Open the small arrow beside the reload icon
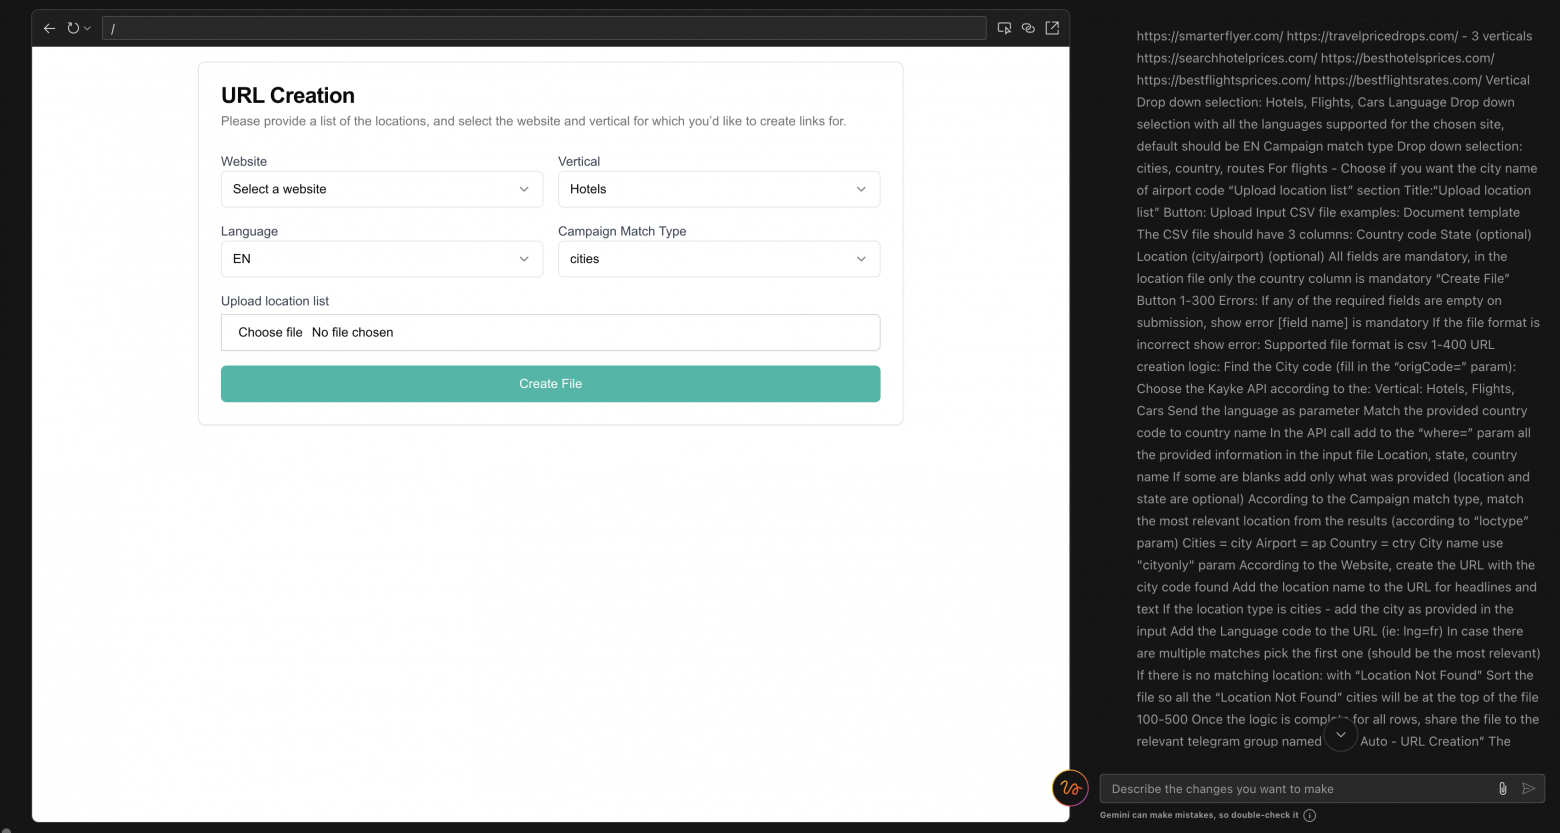The height and width of the screenshot is (833, 1560). point(88,29)
